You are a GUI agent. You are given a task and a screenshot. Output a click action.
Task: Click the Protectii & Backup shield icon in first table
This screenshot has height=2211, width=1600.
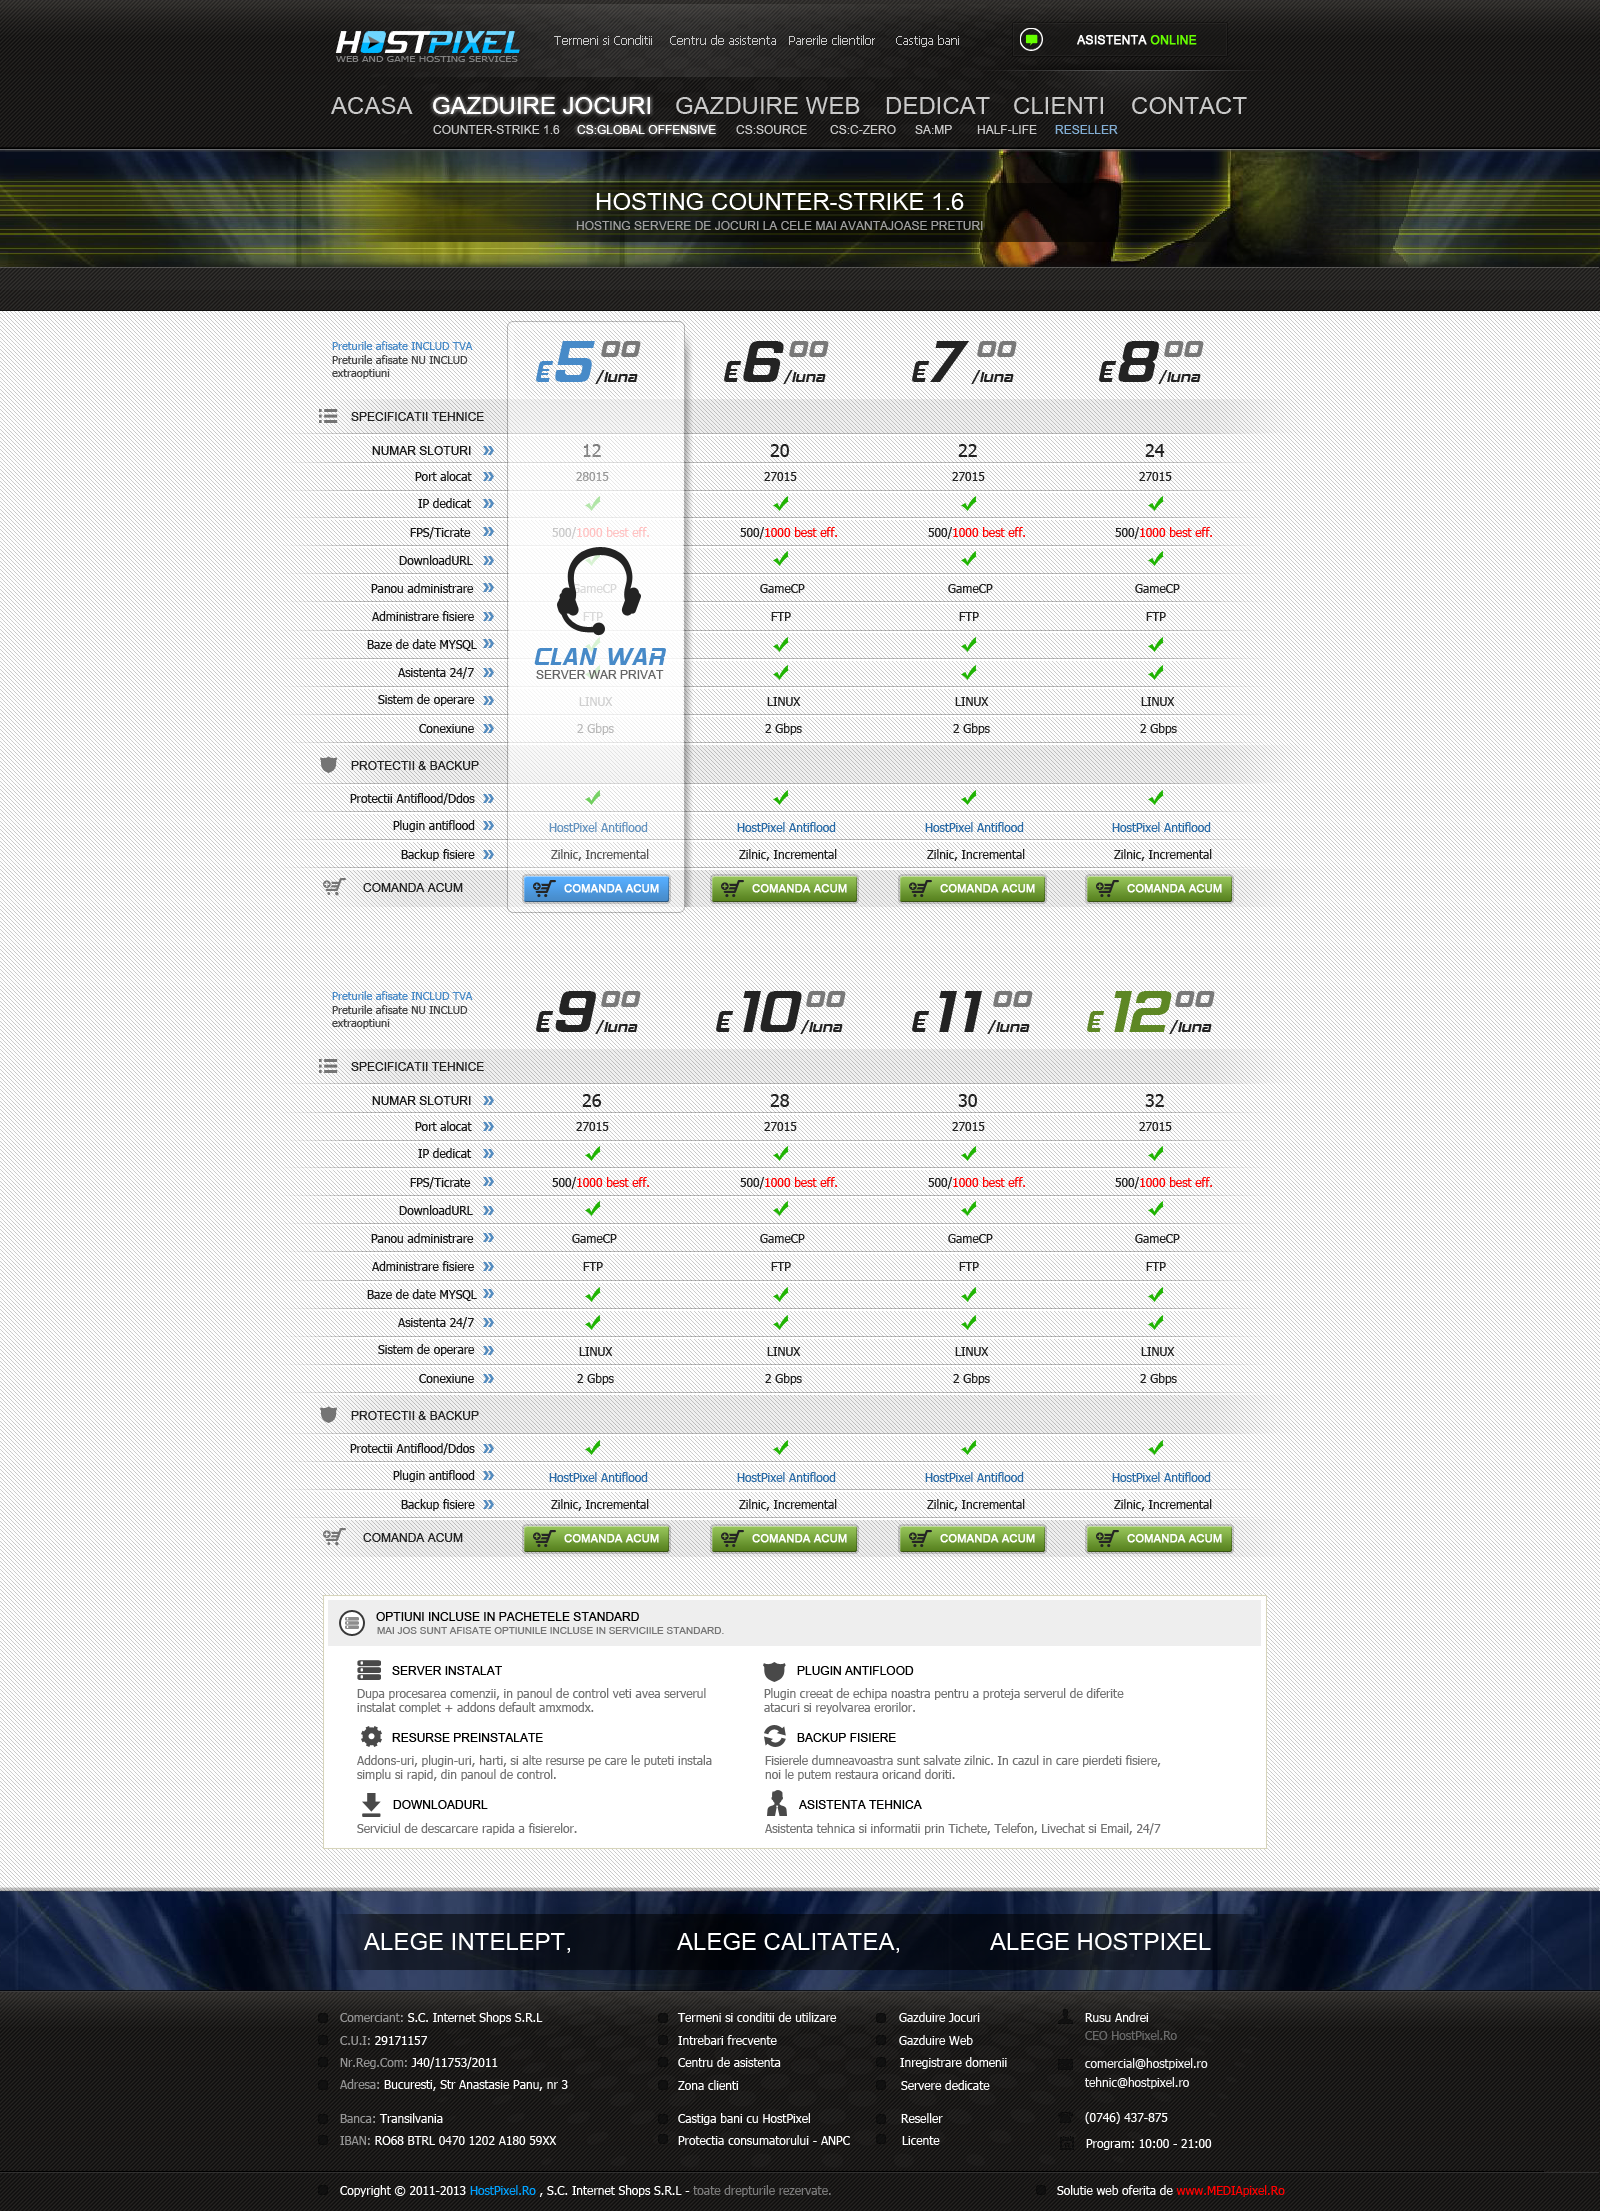328,765
